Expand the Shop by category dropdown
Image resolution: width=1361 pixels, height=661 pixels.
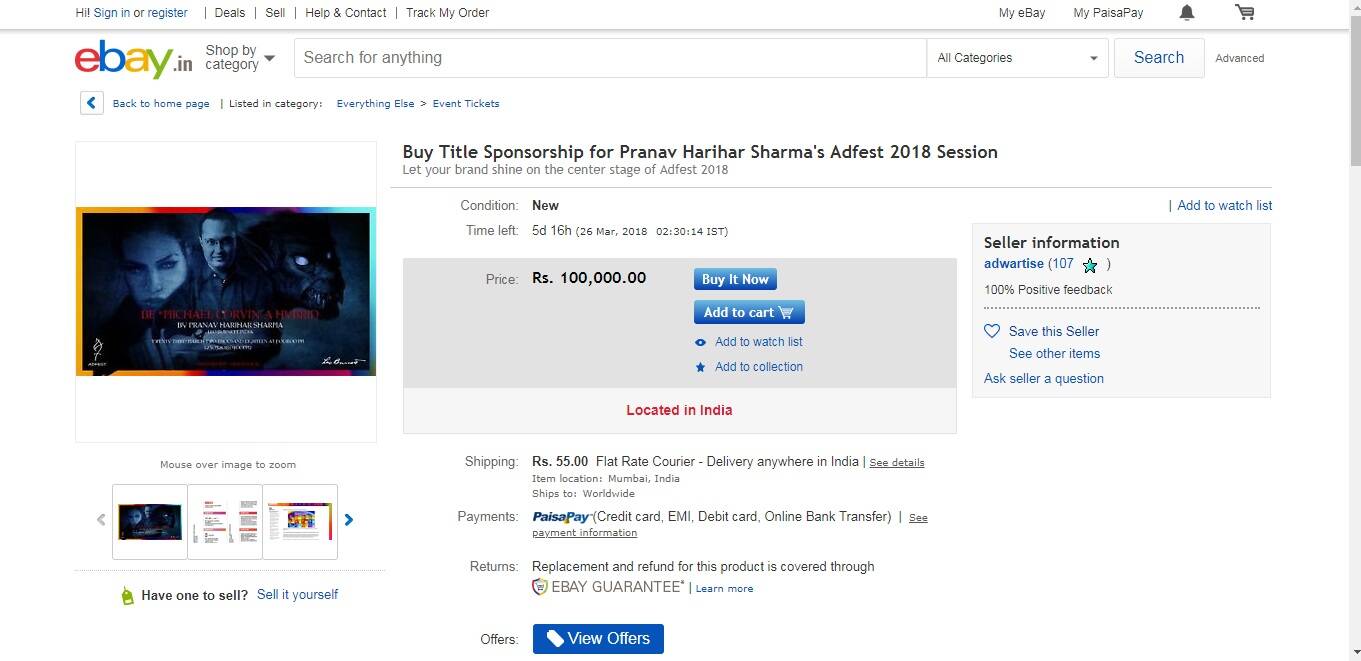coord(240,58)
